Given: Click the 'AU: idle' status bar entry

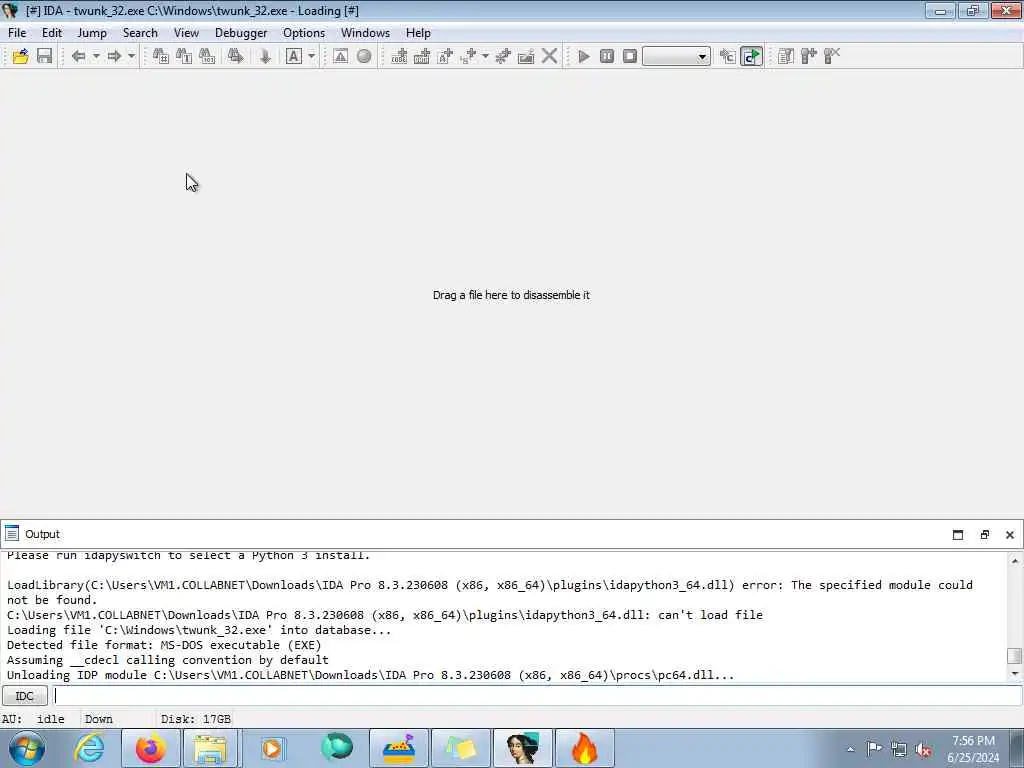Looking at the screenshot, I should [x=33, y=719].
